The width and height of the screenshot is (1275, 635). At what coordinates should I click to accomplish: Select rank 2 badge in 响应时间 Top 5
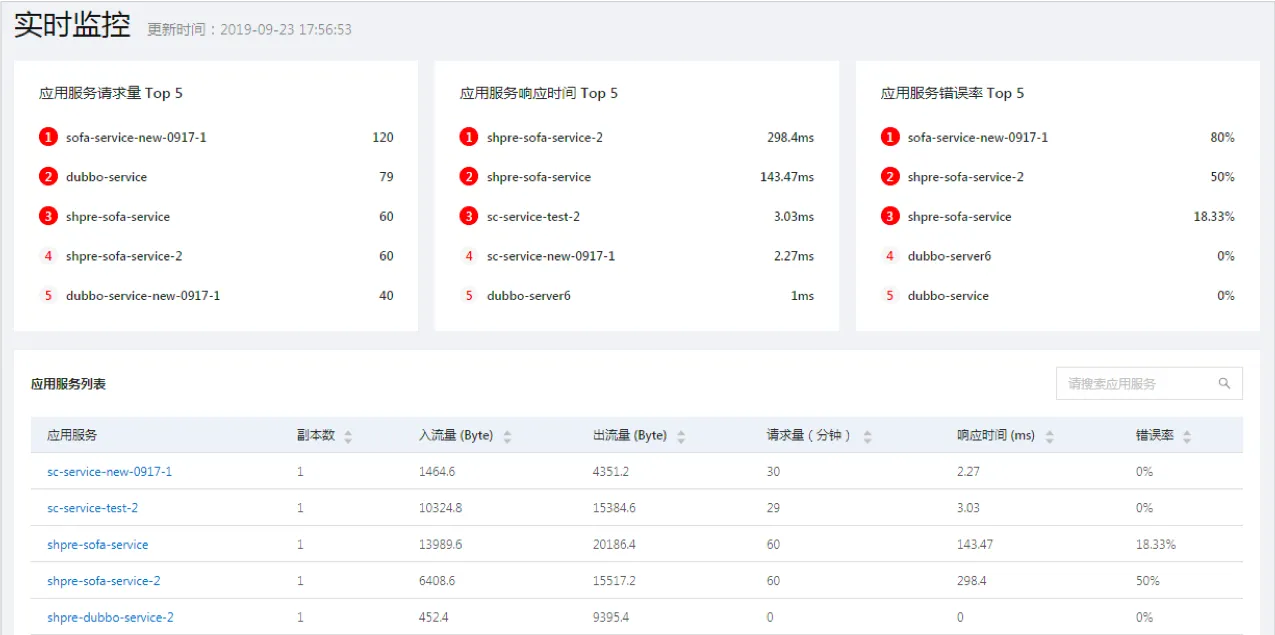pyautogui.click(x=469, y=176)
